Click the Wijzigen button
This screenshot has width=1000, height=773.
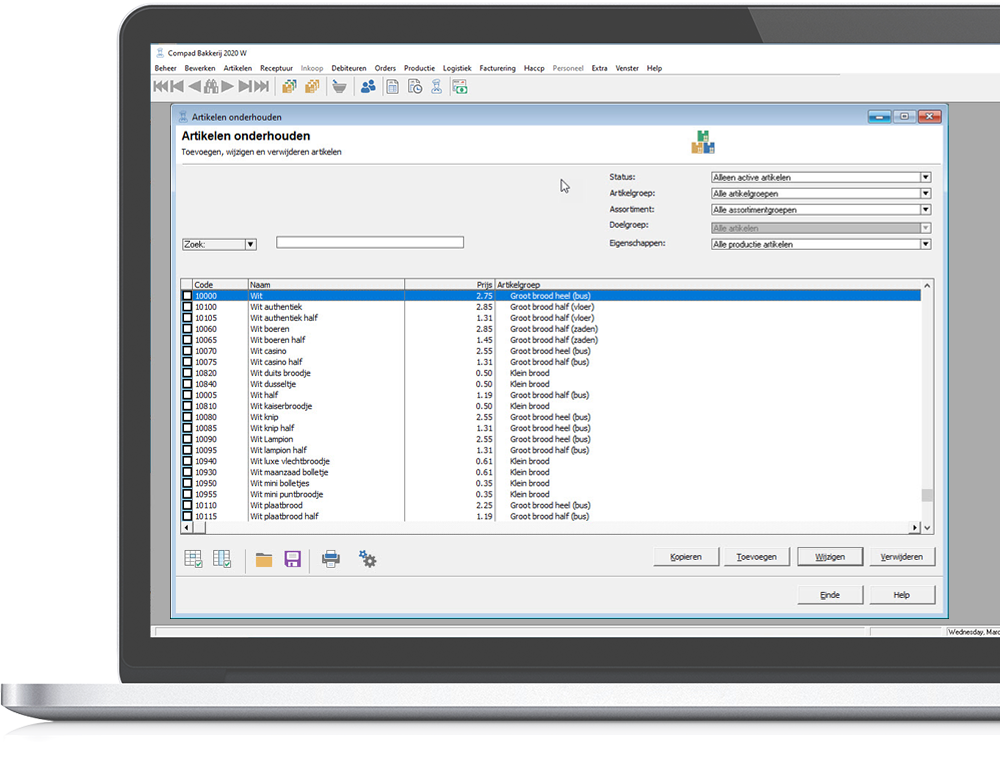coord(830,557)
